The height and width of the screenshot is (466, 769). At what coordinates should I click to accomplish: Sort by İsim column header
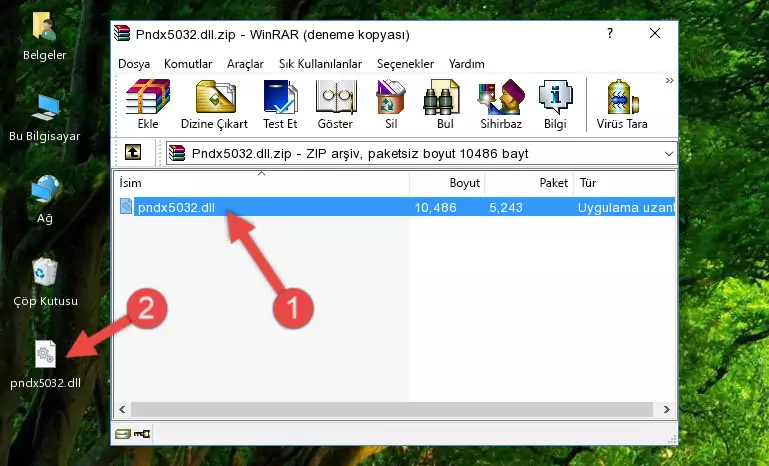pyautogui.click(x=262, y=183)
